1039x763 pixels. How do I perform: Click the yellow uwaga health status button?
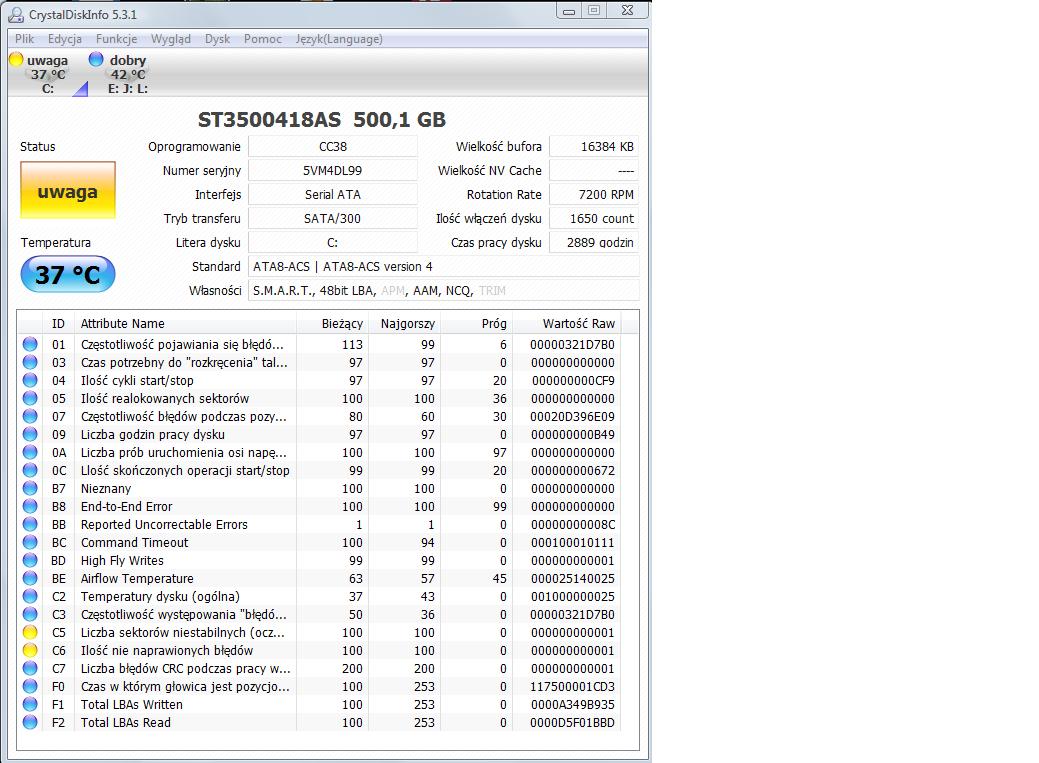coord(68,190)
